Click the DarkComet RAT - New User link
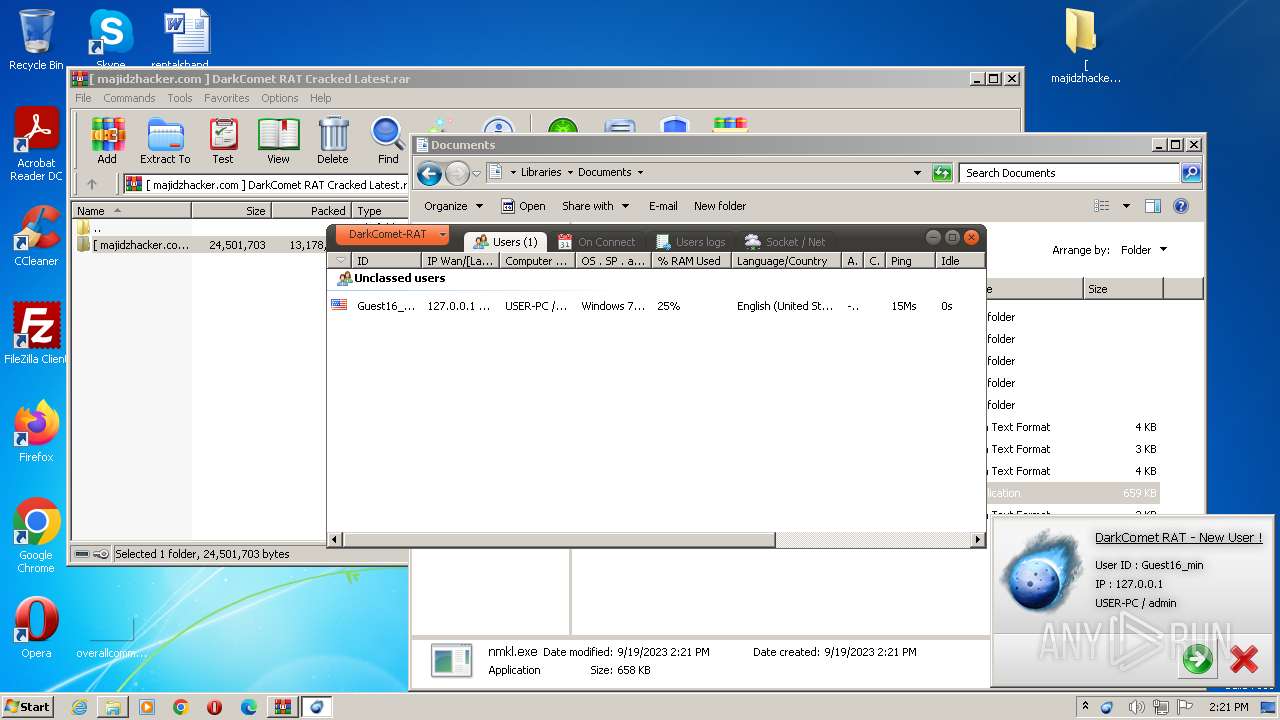Viewport: 1280px width, 720px height. pyautogui.click(x=1178, y=538)
